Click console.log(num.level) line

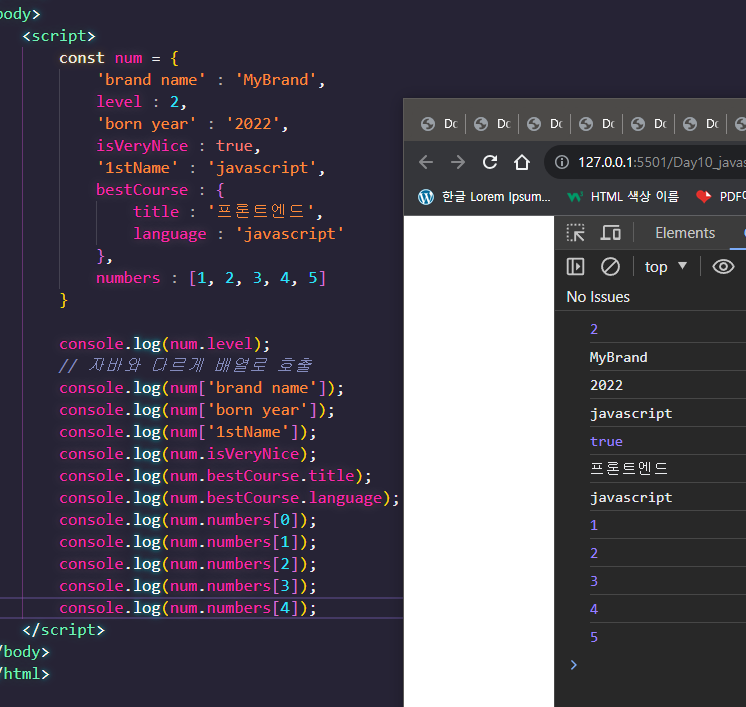tap(165, 344)
